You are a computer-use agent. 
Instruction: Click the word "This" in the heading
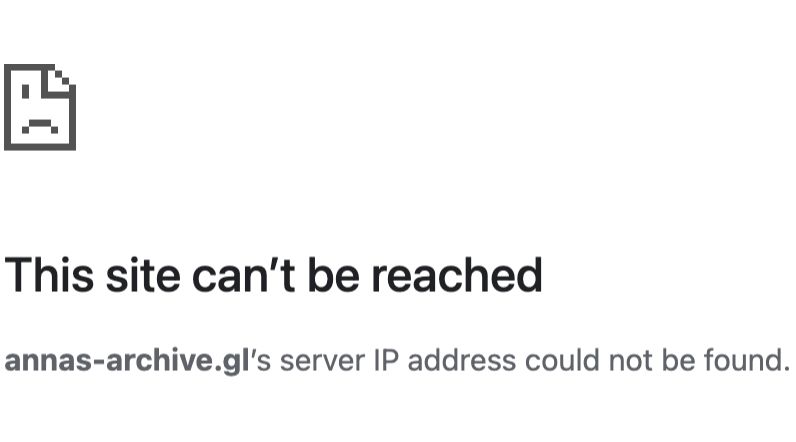click(49, 275)
